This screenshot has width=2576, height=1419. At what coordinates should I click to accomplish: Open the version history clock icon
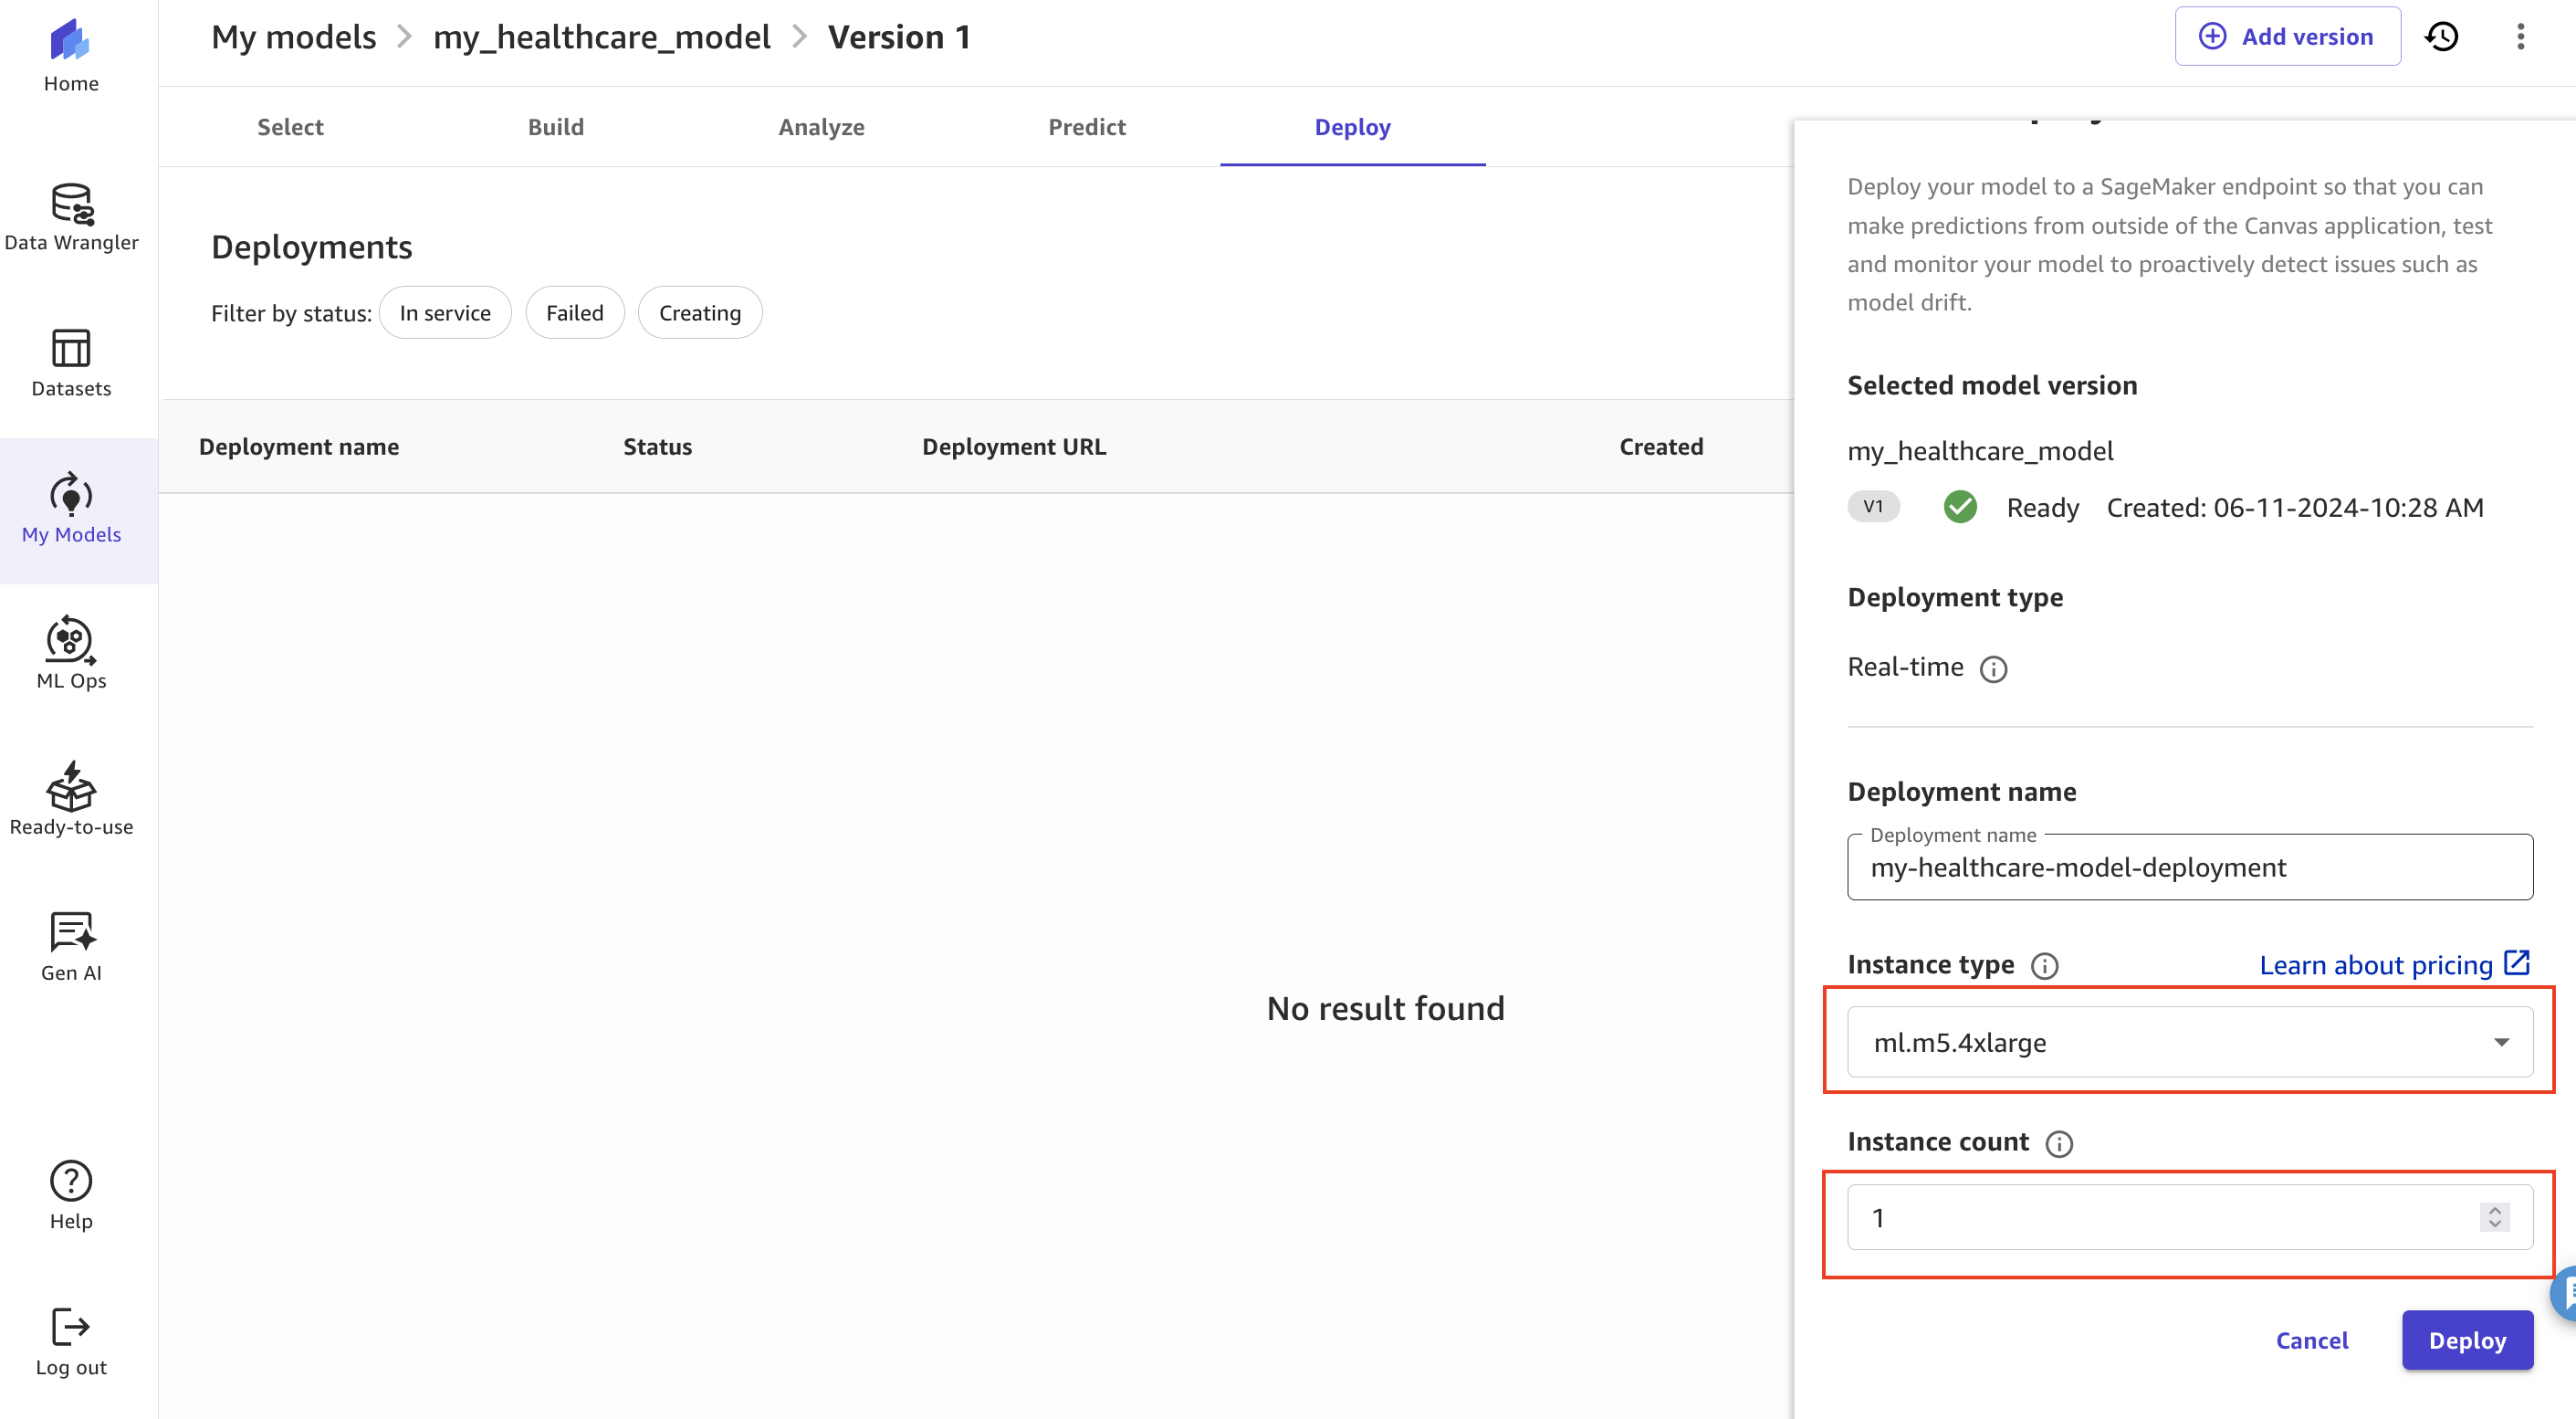point(2442,36)
